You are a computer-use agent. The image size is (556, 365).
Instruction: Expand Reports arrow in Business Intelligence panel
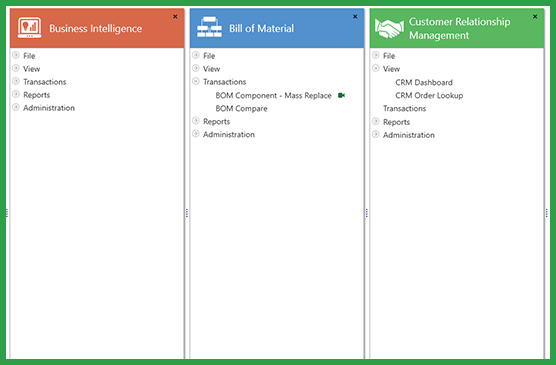(16, 94)
